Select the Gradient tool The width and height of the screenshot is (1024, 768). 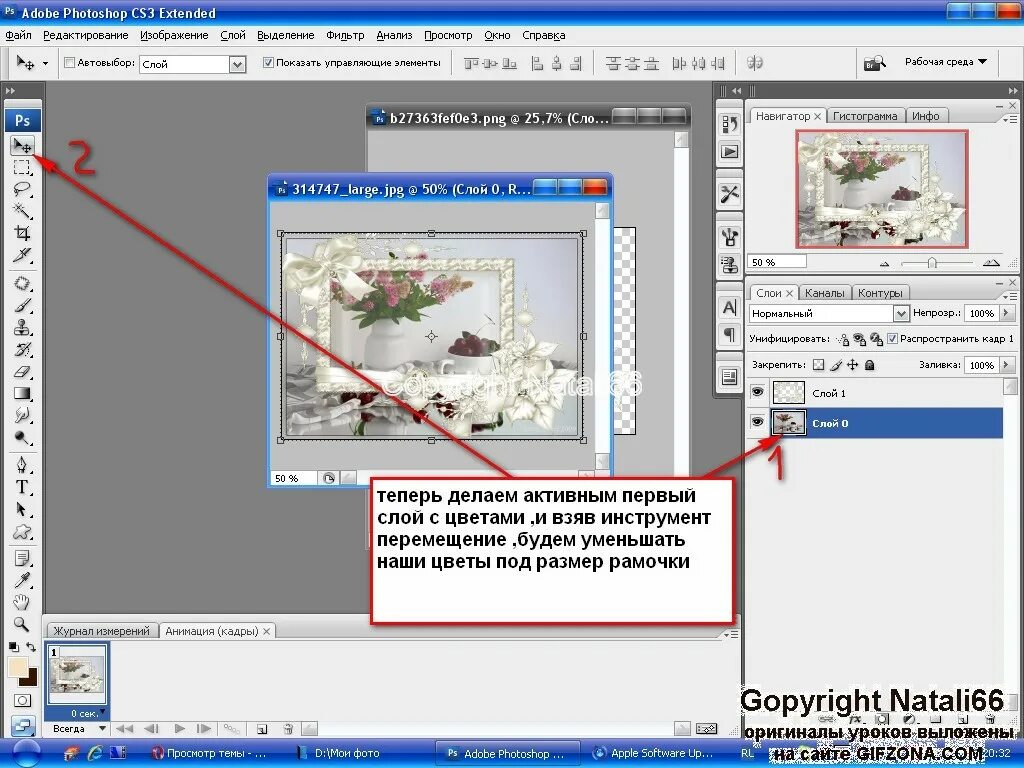click(x=22, y=393)
